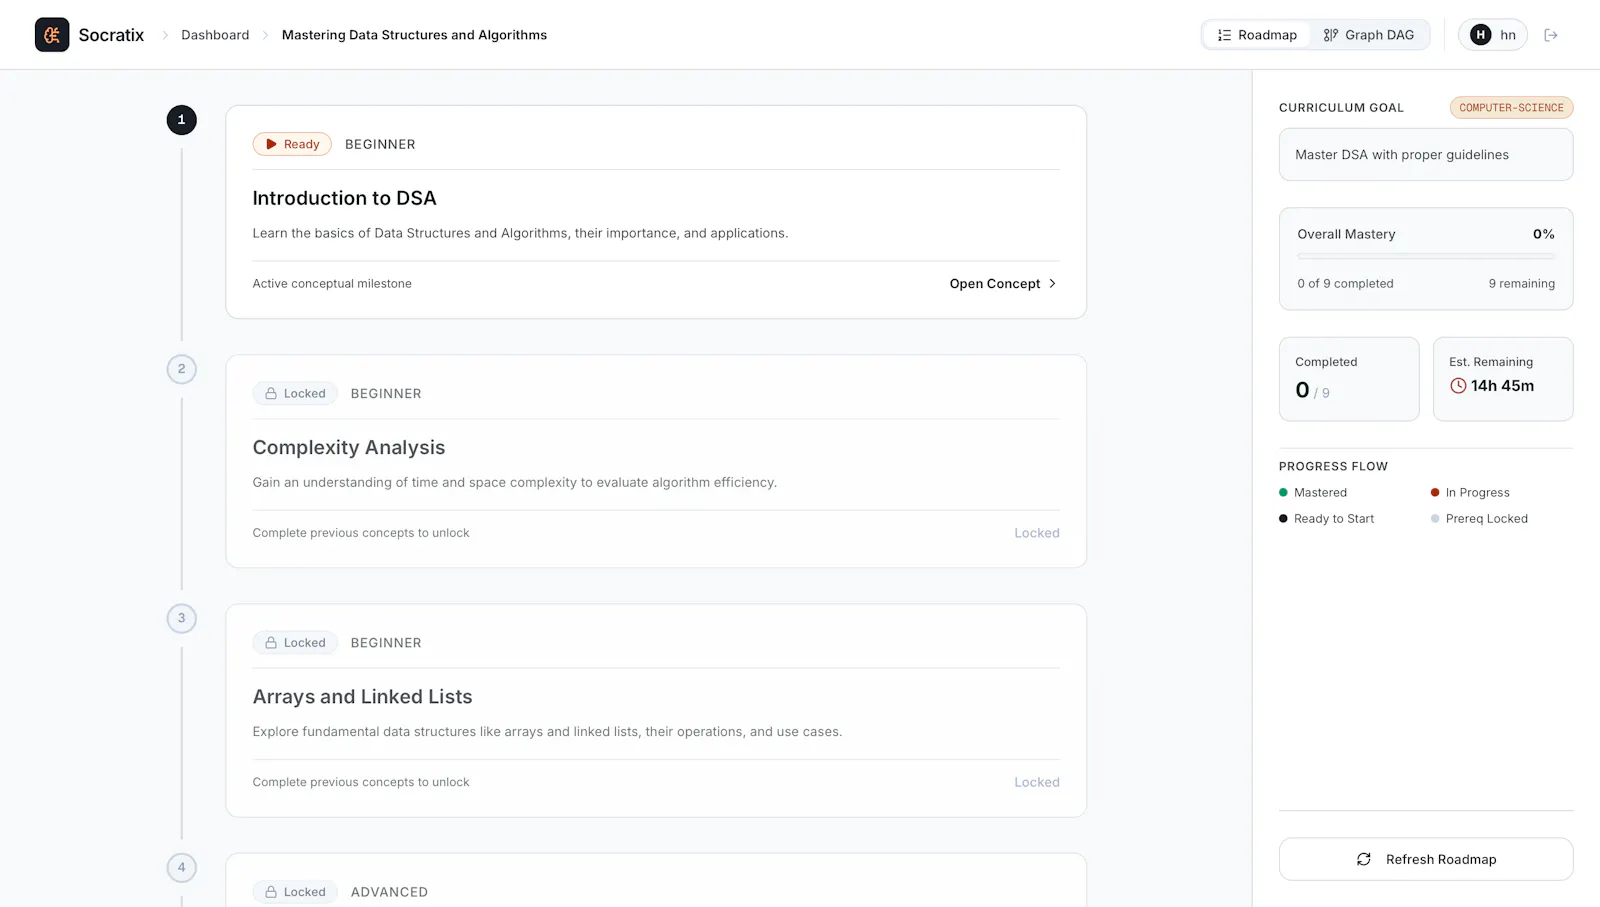
Task: Click the refresh arrows icon
Action: point(1364,859)
